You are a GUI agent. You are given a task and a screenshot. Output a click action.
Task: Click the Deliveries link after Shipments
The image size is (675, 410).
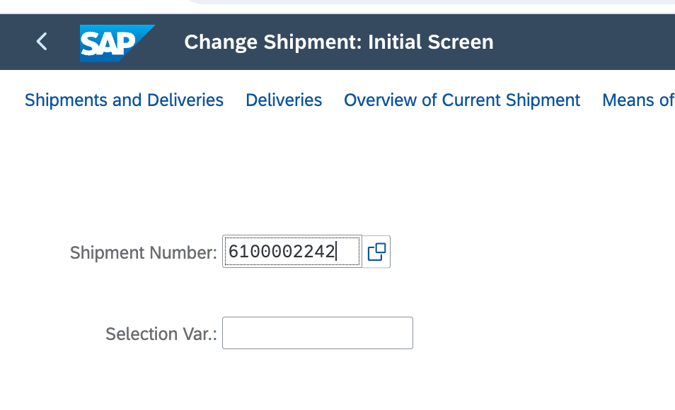[284, 100]
